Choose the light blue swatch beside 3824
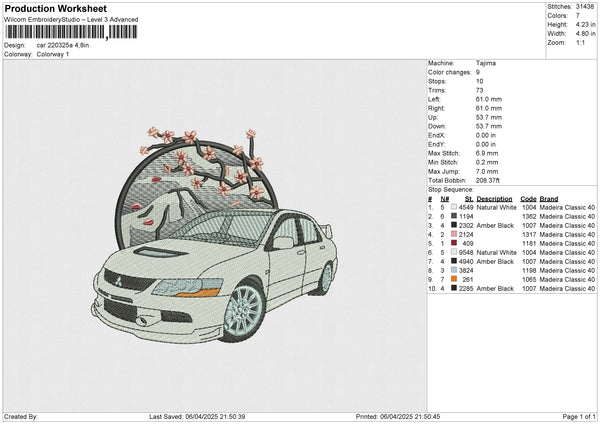 point(454,270)
